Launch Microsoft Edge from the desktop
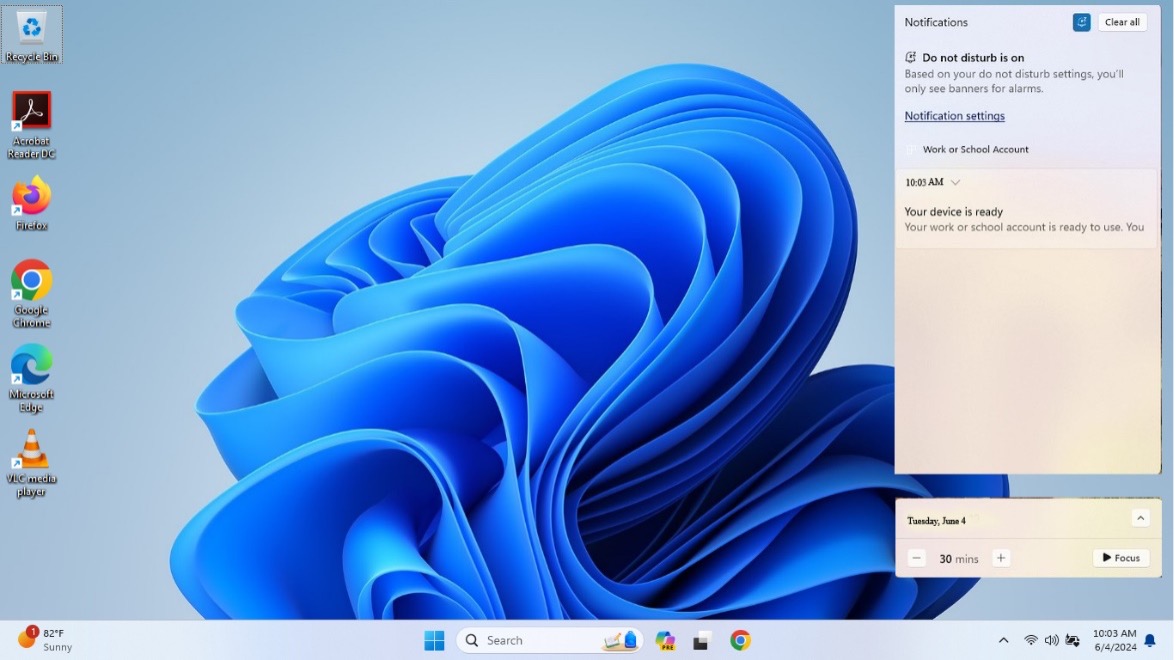The width and height of the screenshot is (1176, 660). tap(31, 366)
